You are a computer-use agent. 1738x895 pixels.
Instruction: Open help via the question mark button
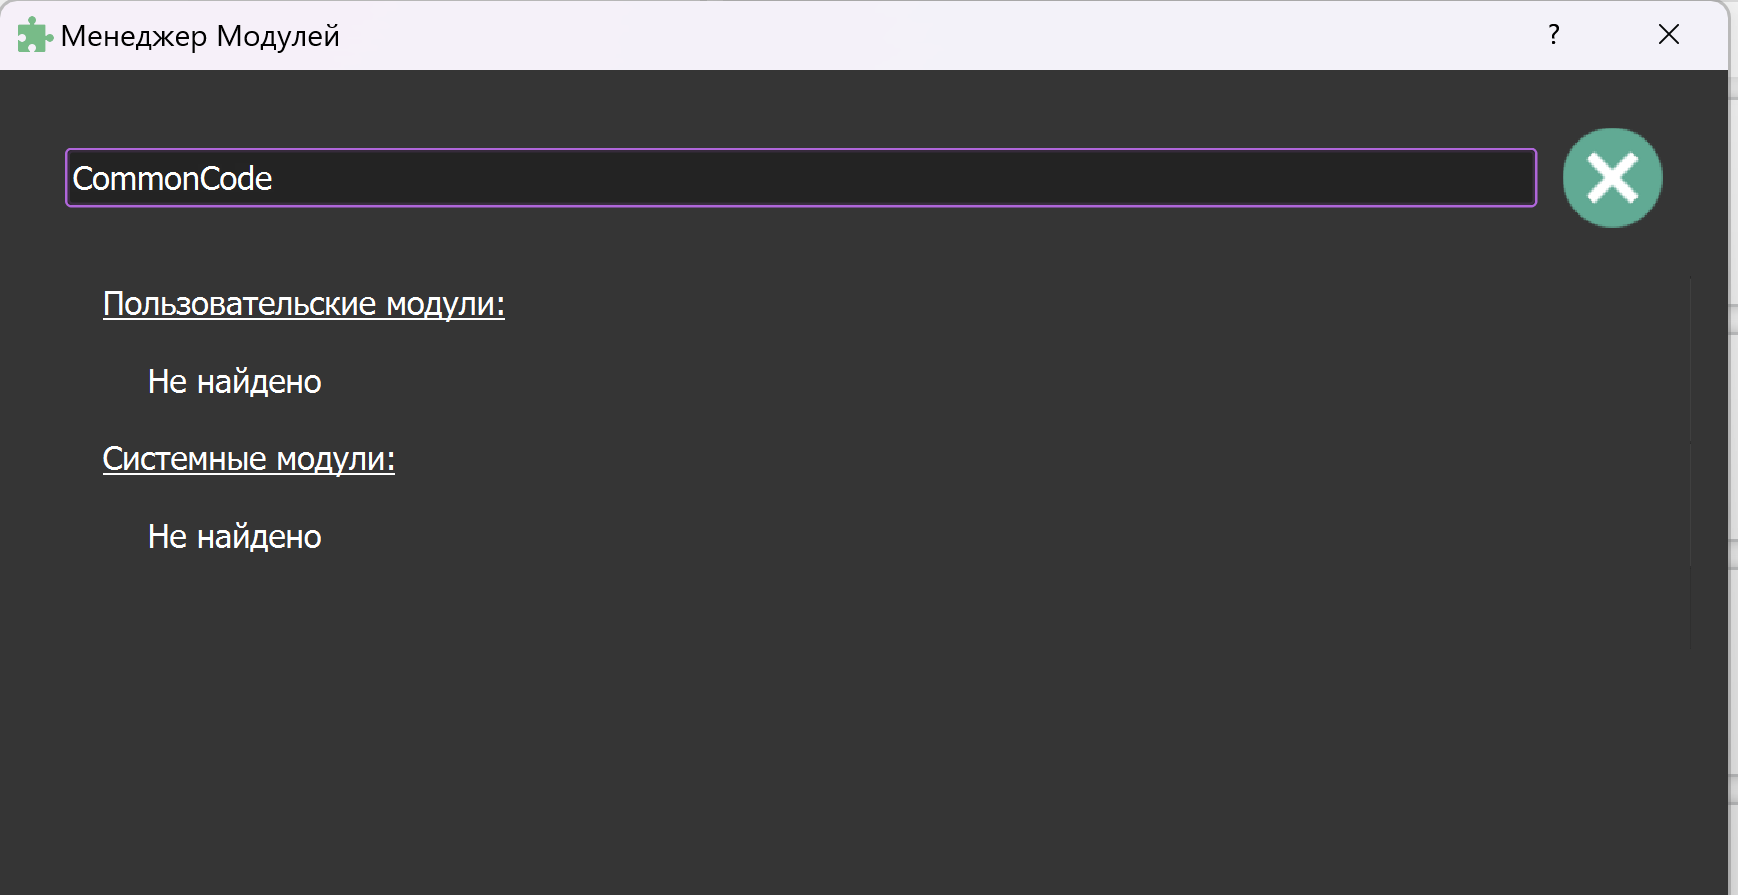(x=1553, y=35)
